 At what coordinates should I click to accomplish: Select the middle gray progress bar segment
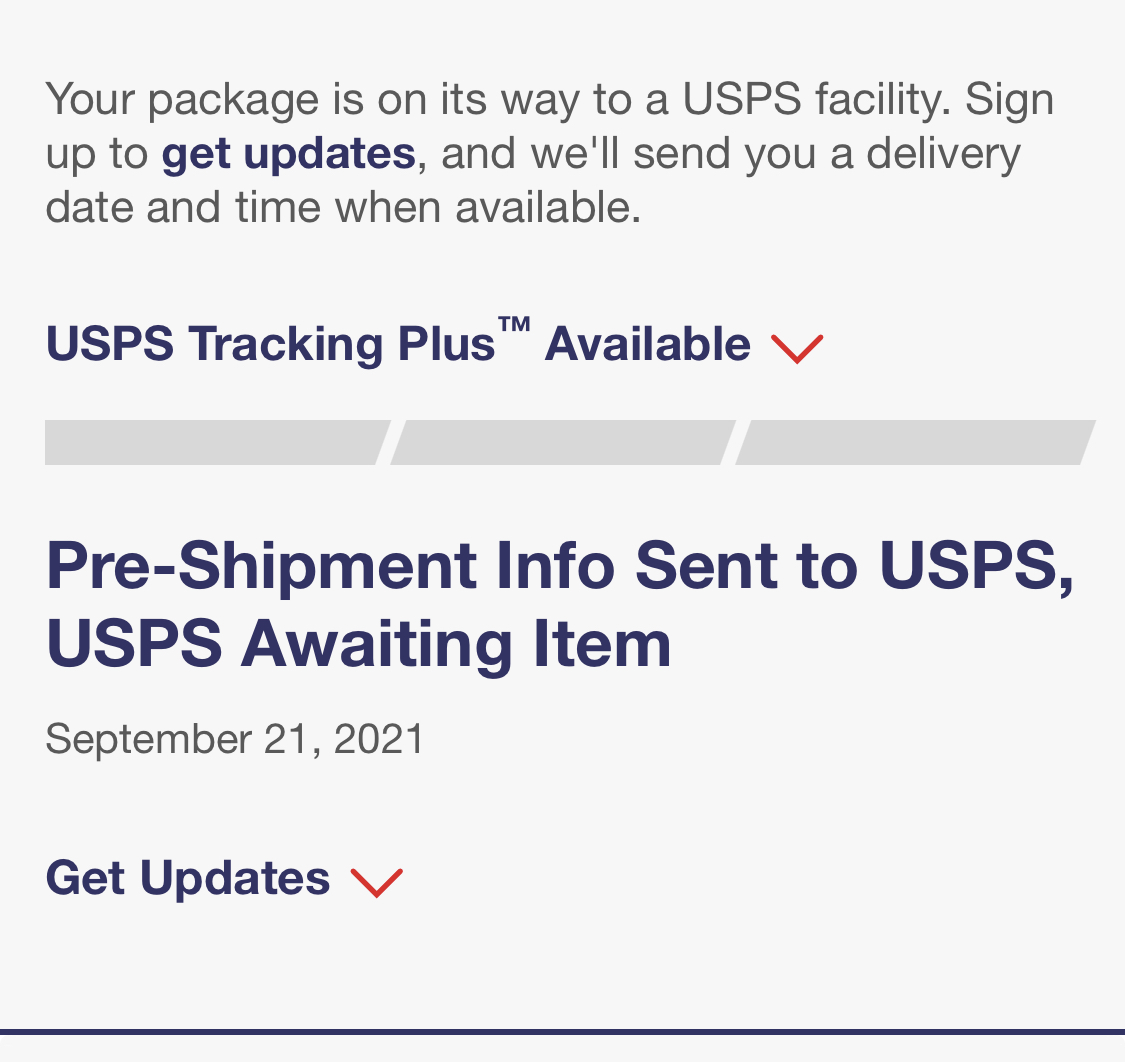[562, 442]
